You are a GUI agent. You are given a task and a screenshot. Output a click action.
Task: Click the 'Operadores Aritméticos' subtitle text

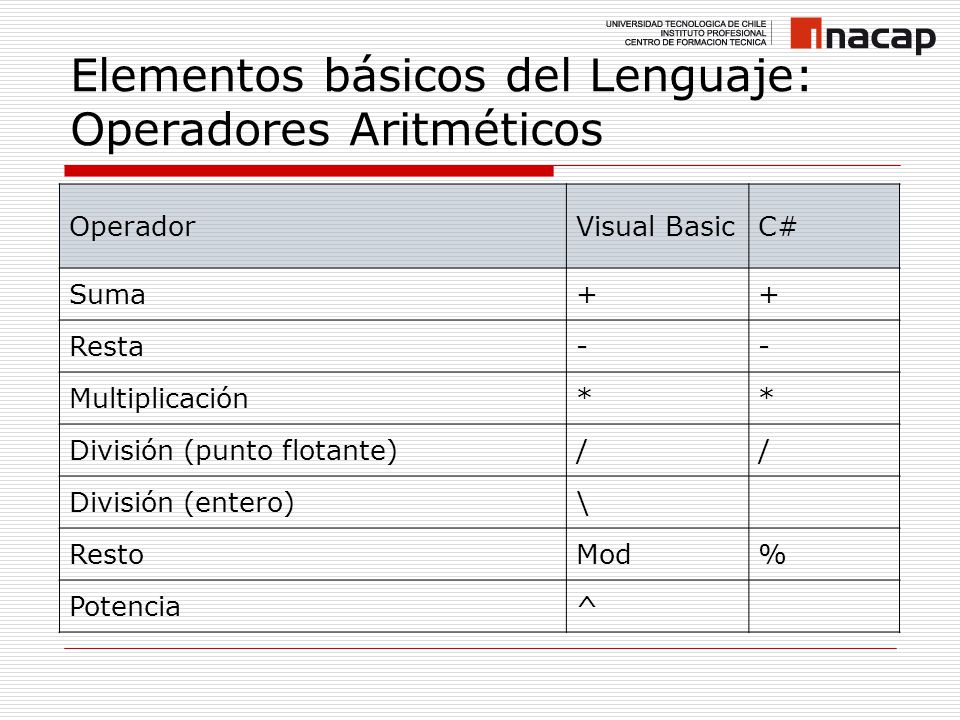coord(337,130)
